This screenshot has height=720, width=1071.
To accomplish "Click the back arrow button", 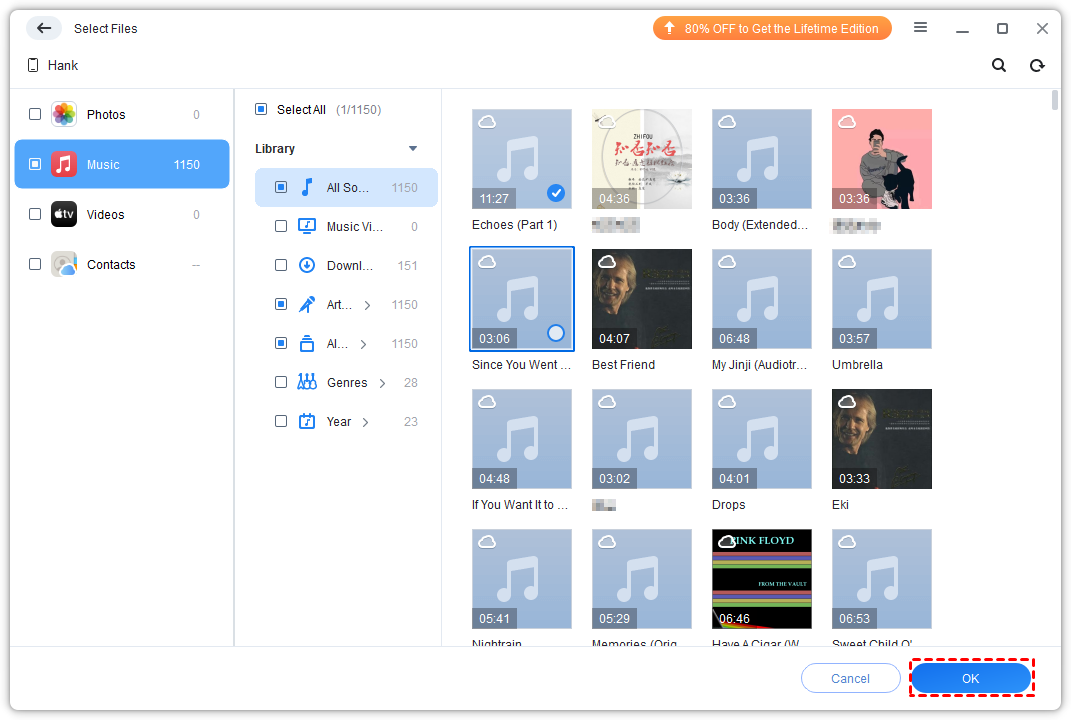I will (43, 28).
